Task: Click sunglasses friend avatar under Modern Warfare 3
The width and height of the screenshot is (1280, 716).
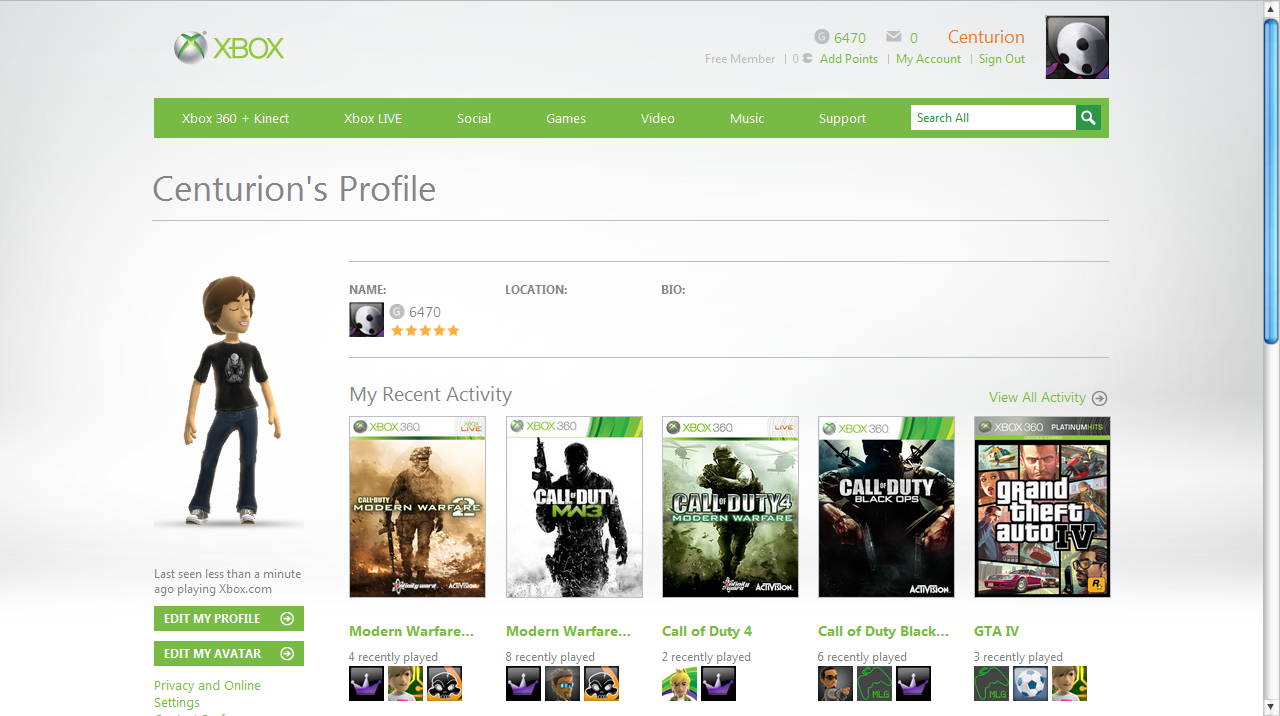Action: [562, 684]
